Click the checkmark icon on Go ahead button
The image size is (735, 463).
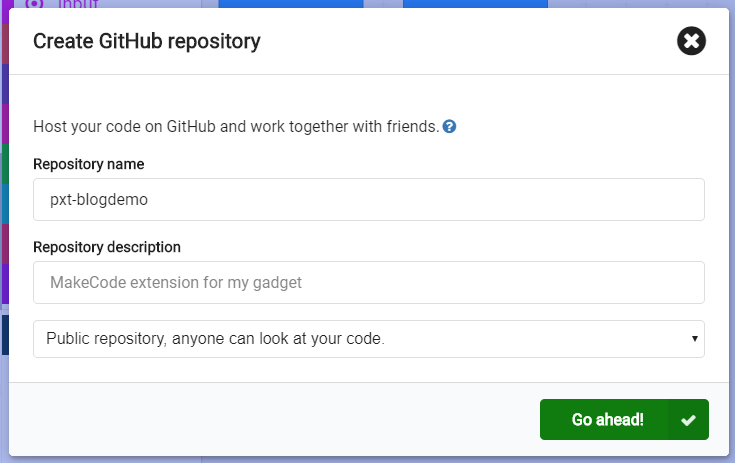(688, 420)
